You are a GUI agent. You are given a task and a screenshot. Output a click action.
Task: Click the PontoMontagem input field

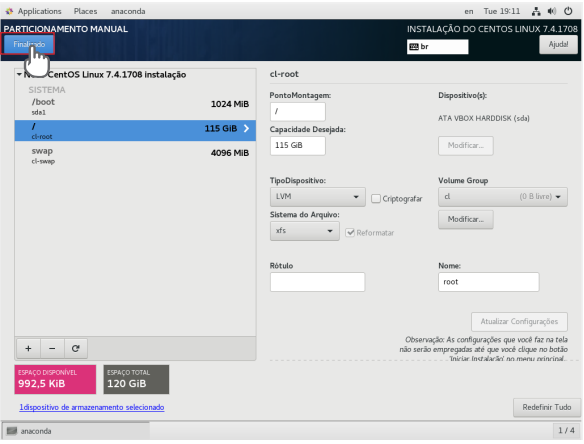298,111
